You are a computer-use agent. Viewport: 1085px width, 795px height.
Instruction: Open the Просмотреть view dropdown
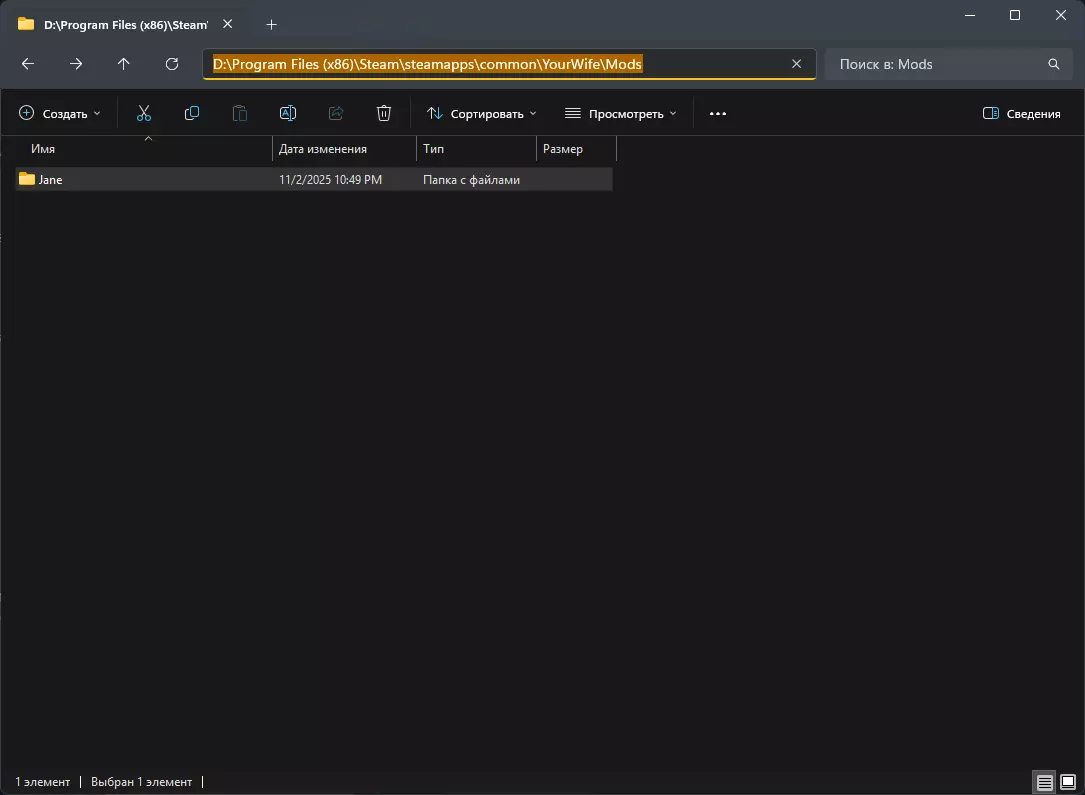point(621,113)
